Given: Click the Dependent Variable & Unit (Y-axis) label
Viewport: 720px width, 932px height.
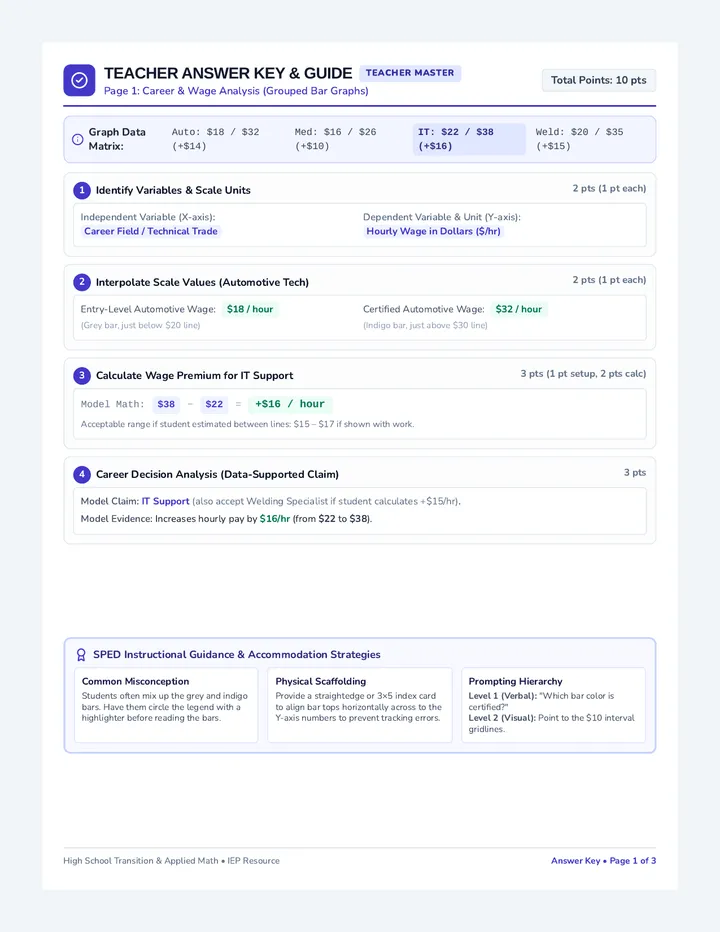Looking at the screenshot, I should tap(442, 217).
